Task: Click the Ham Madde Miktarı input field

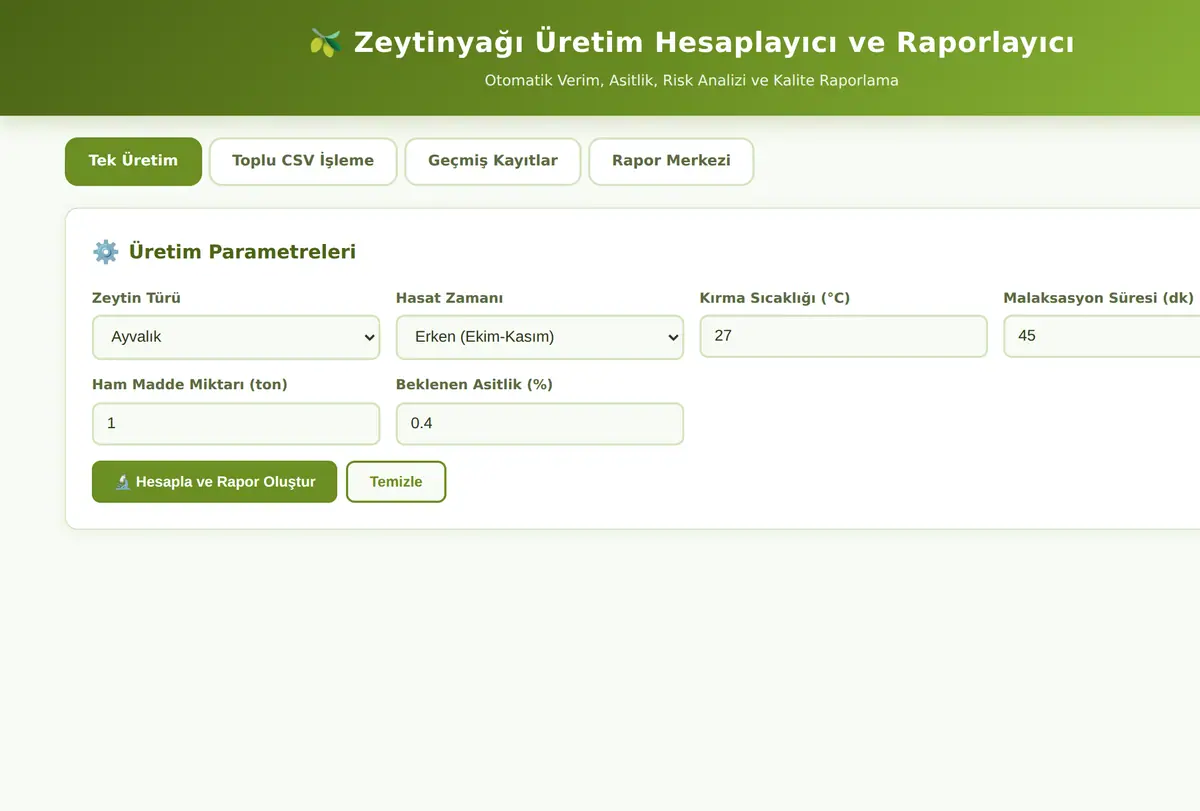Action: click(x=236, y=423)
